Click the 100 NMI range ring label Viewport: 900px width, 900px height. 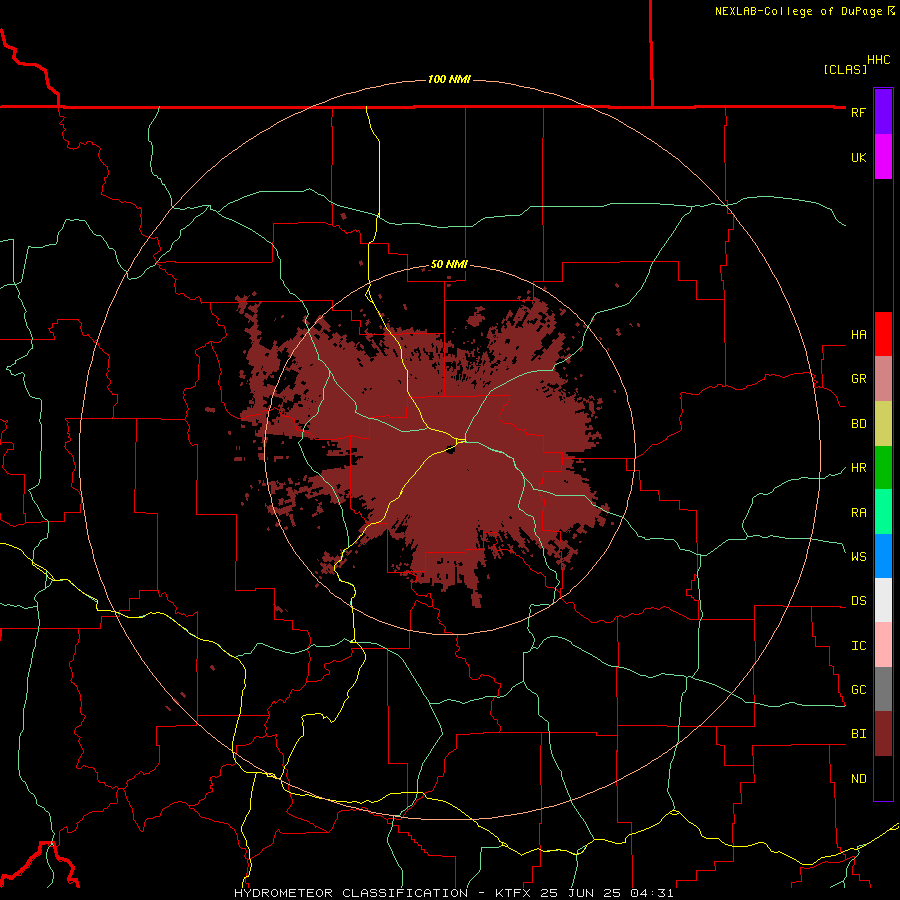449,79
